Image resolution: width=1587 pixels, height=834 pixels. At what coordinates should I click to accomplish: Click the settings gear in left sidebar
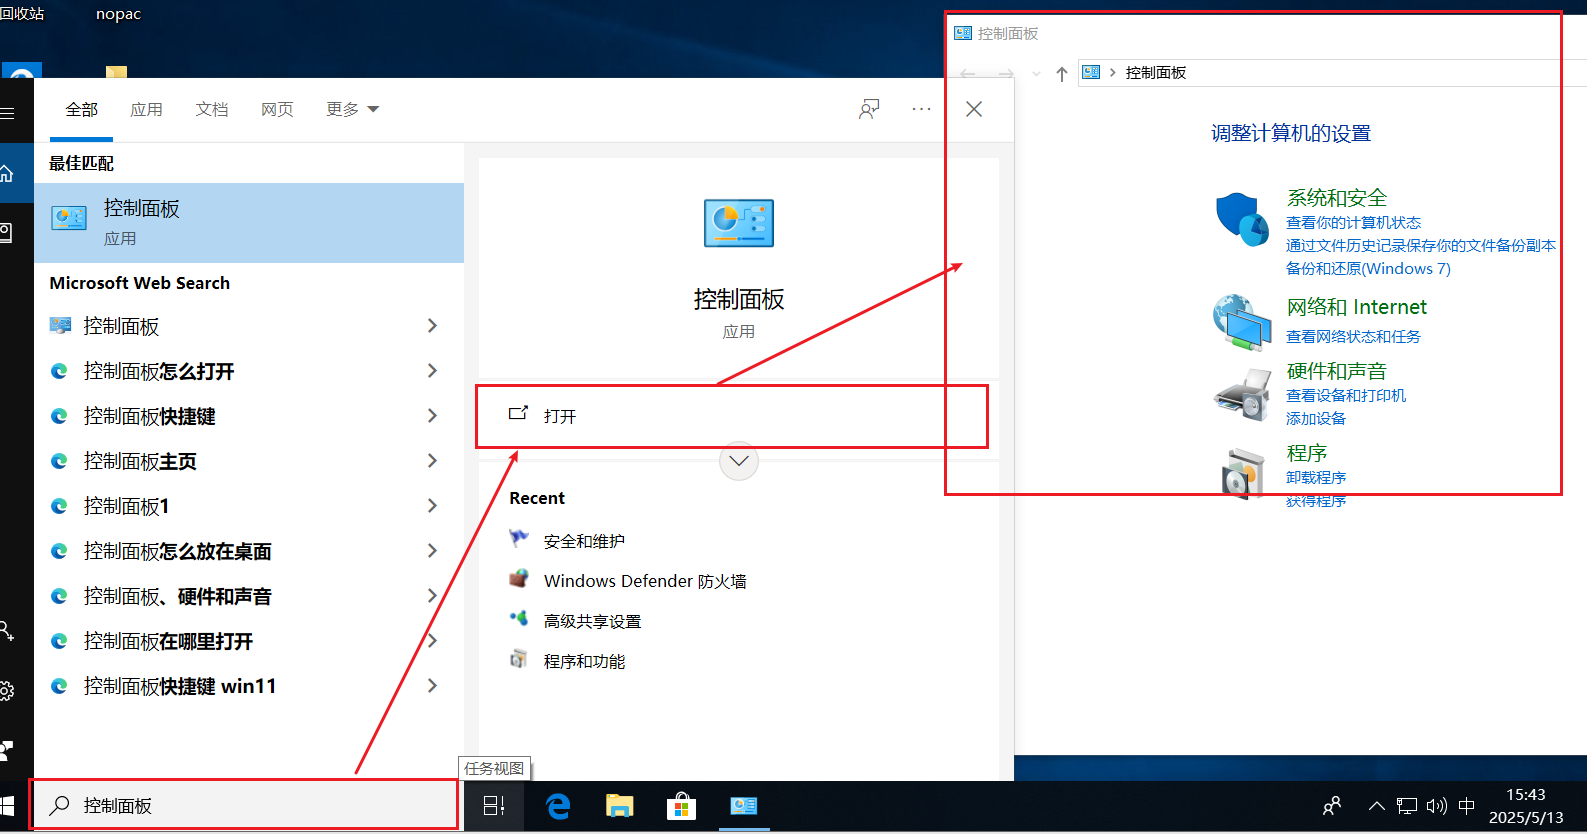(6, 690)
